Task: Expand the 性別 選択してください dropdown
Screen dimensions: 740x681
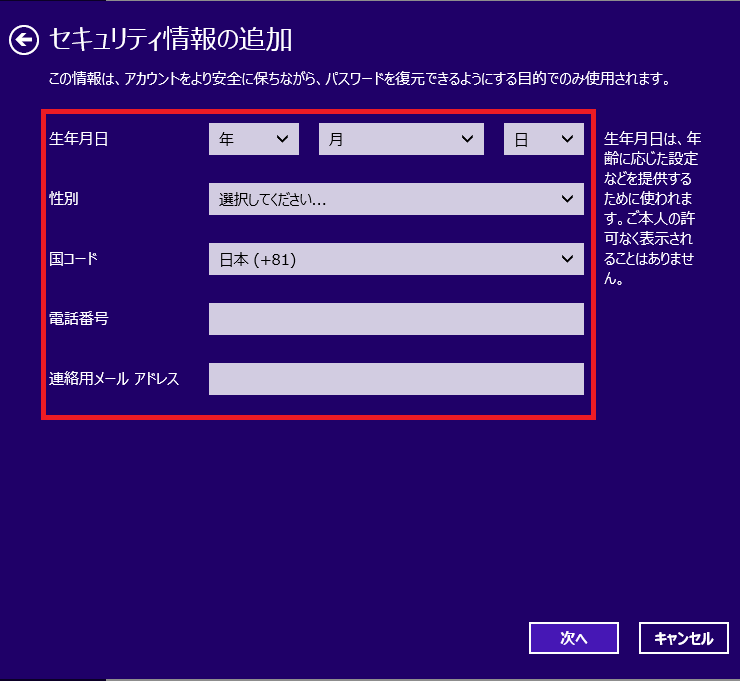Action: click(x=396, y=199)
